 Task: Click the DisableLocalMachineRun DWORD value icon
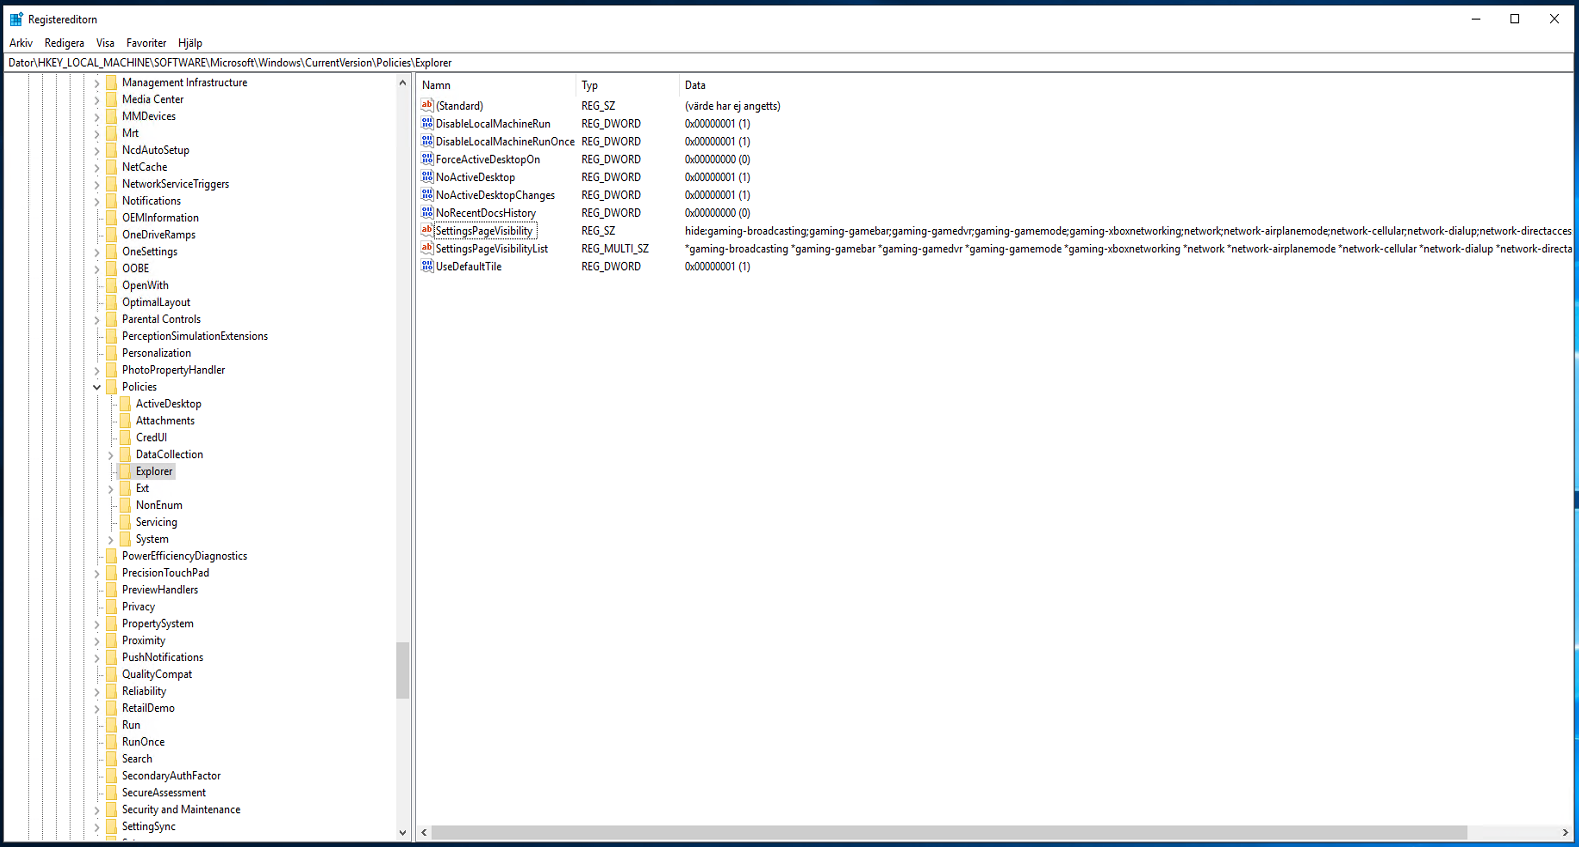(x=427, y=124)
